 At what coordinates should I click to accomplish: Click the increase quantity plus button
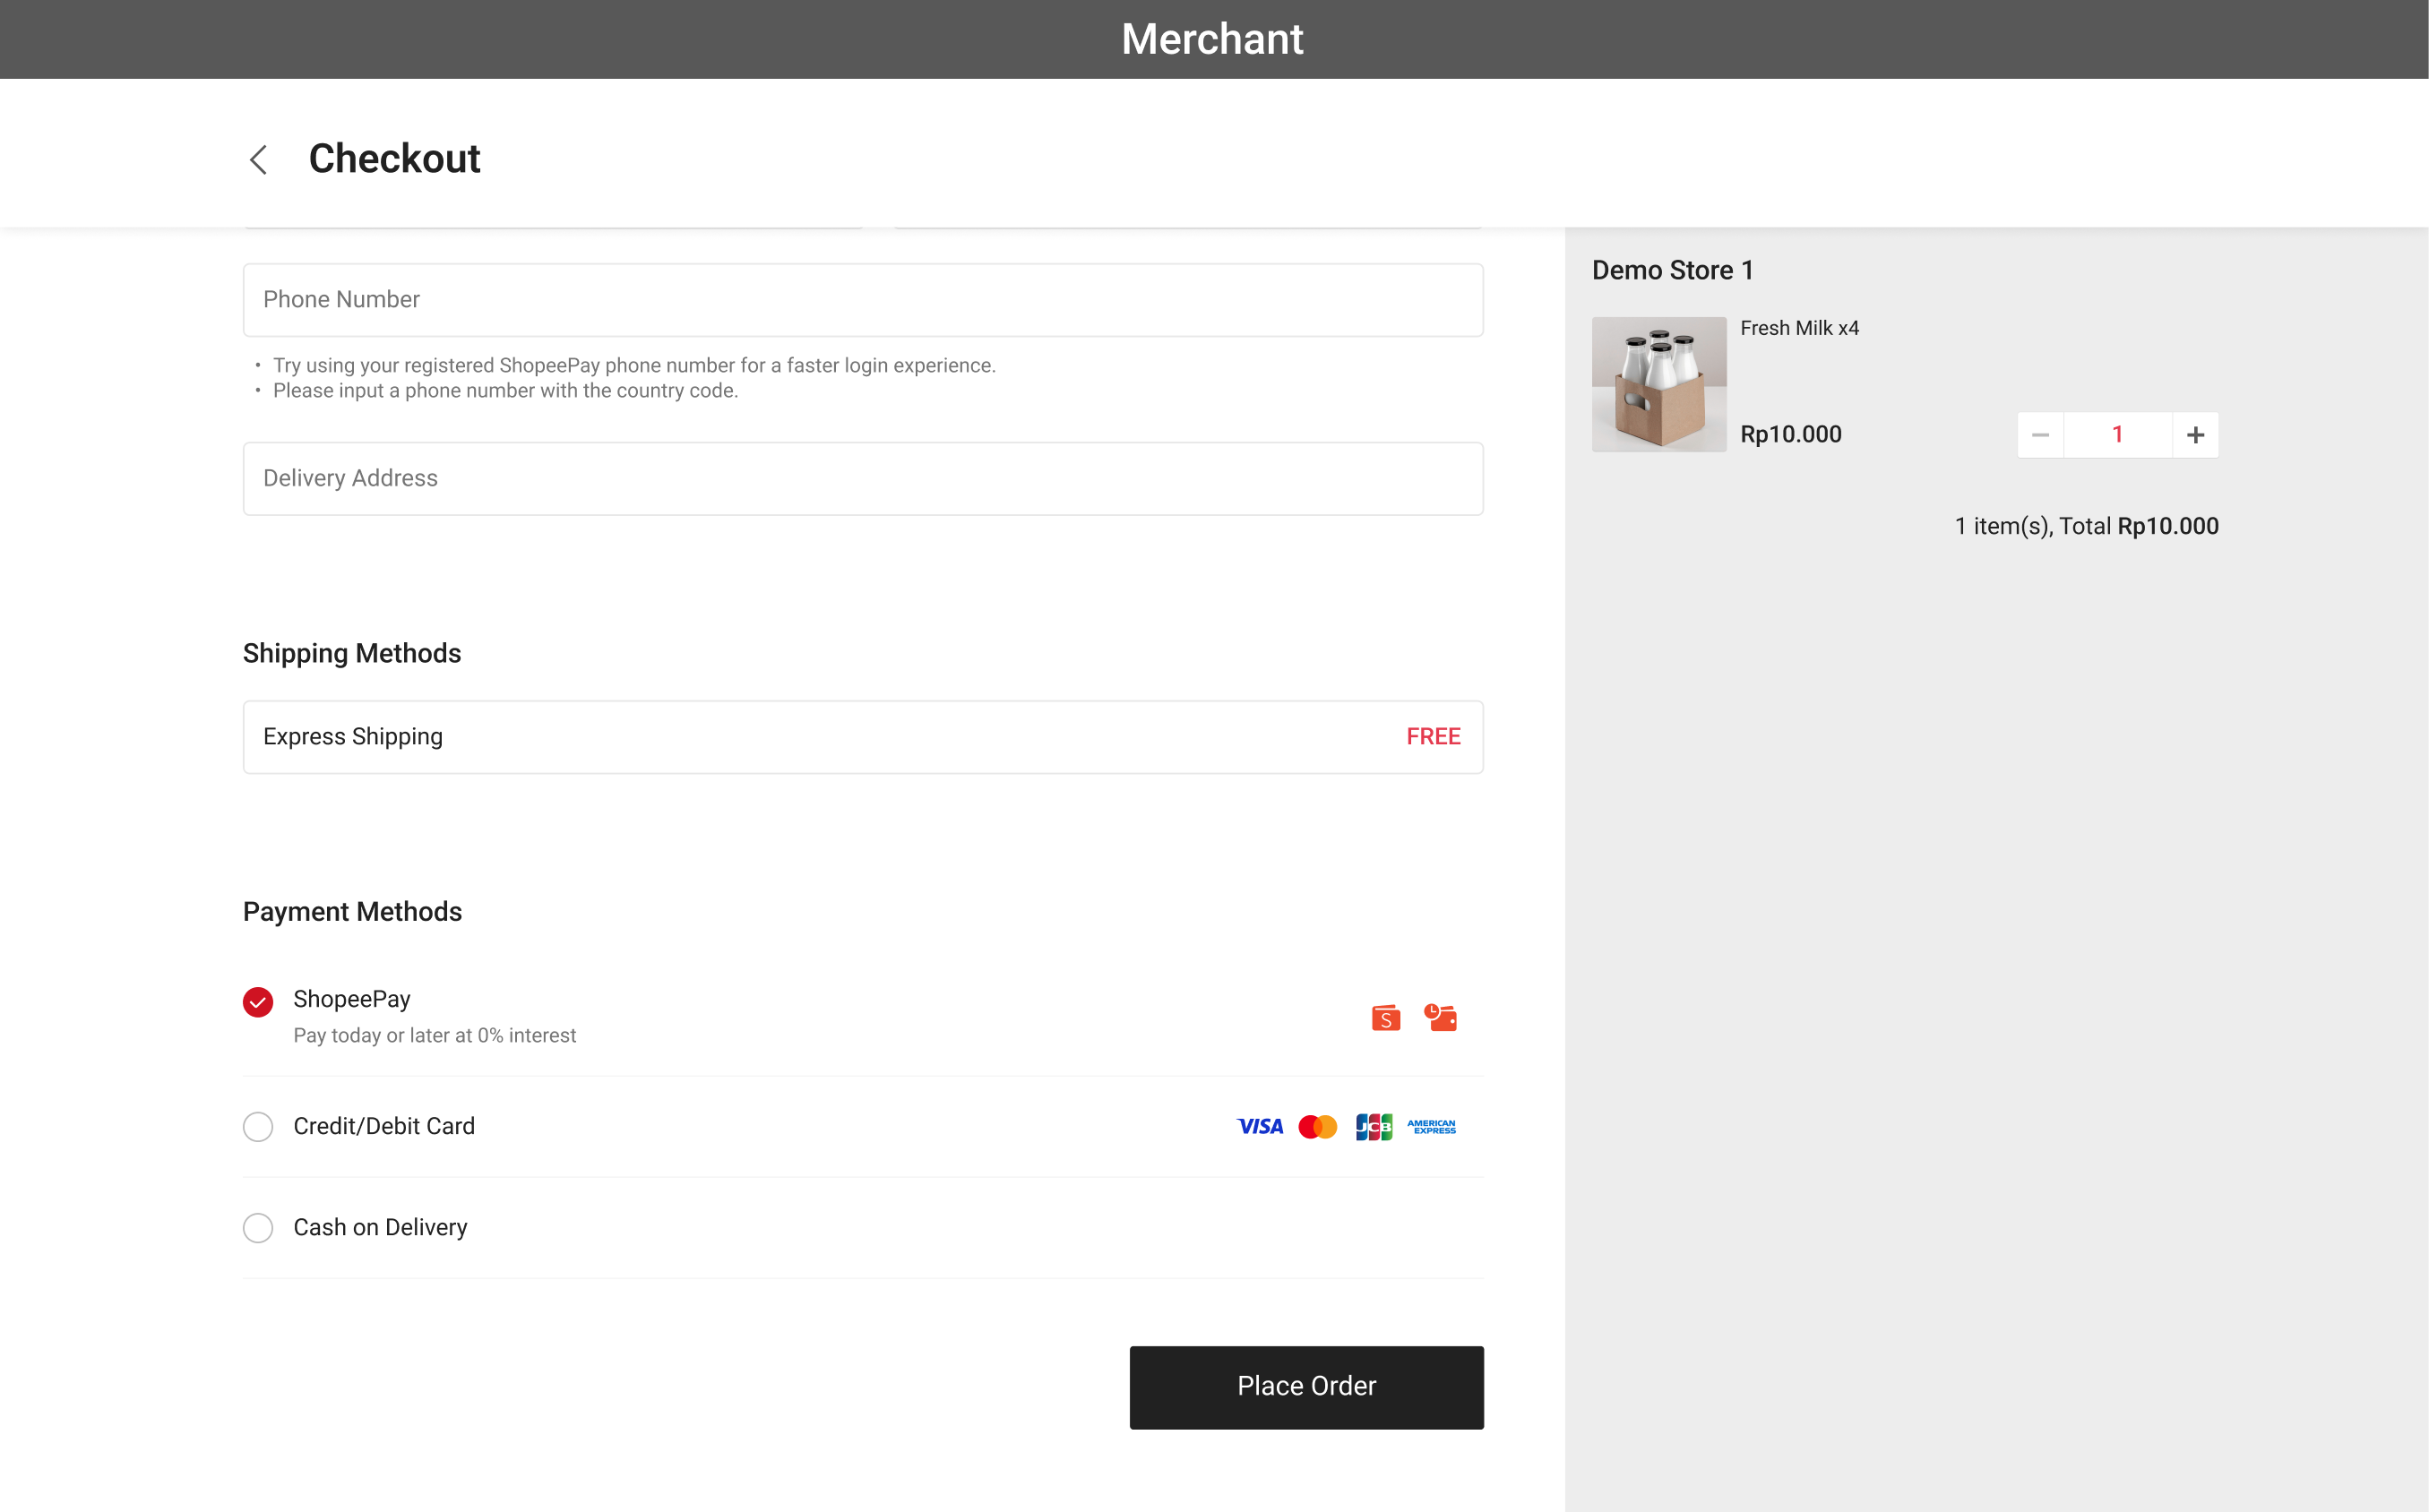tap(2193, 434)
